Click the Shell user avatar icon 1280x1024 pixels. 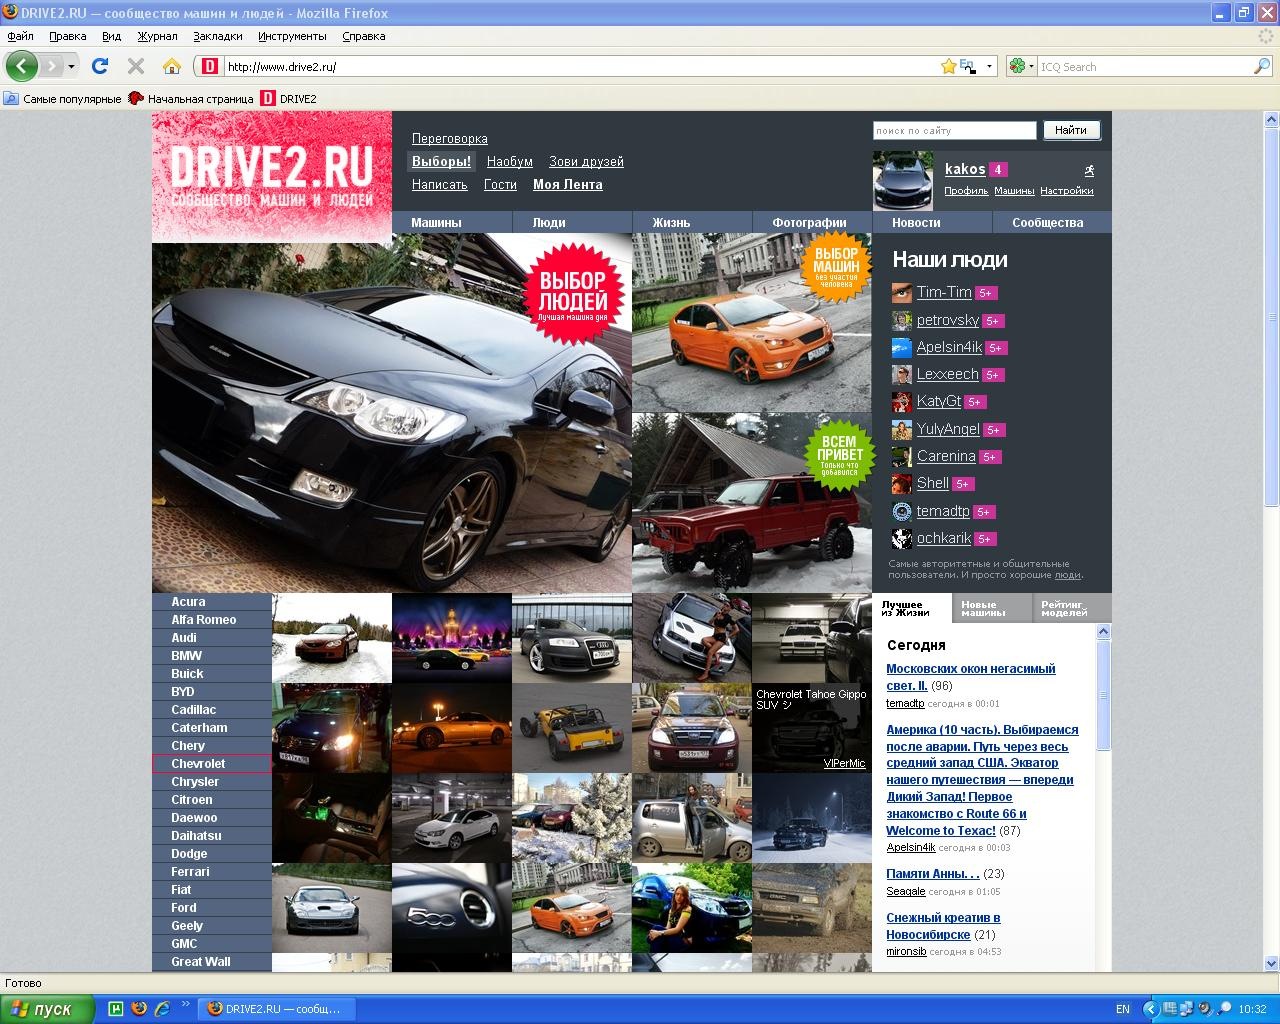[x=902, y=484]
